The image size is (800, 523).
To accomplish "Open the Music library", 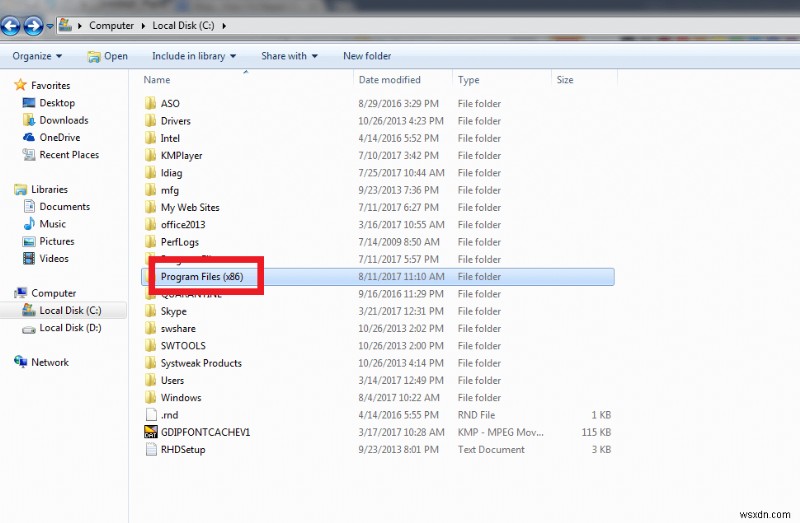I will coord(53,224).
